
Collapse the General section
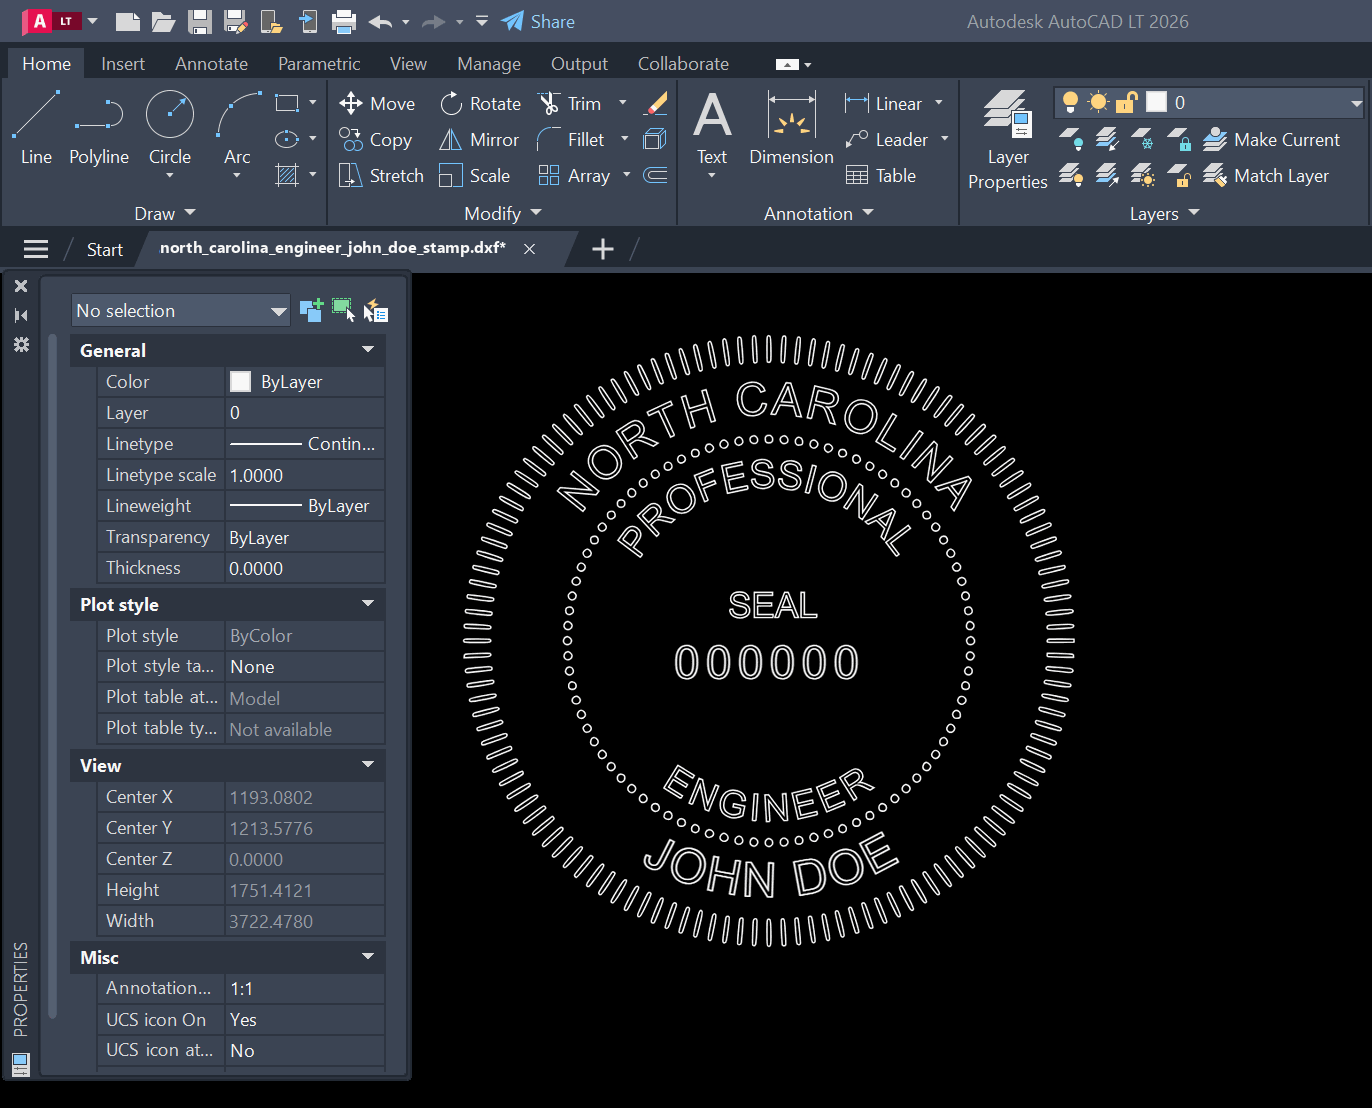(368, 350)
